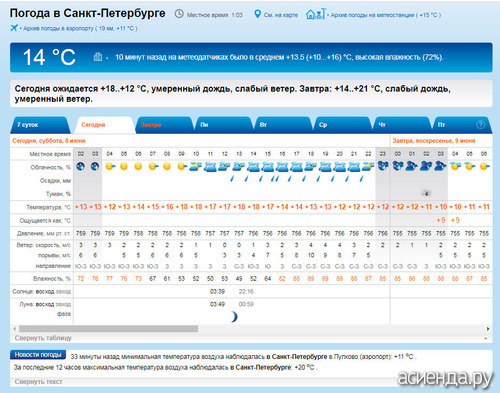
Task: Switch to the Завтра tab
Action: pyautogui.click(x=164, y=125)
